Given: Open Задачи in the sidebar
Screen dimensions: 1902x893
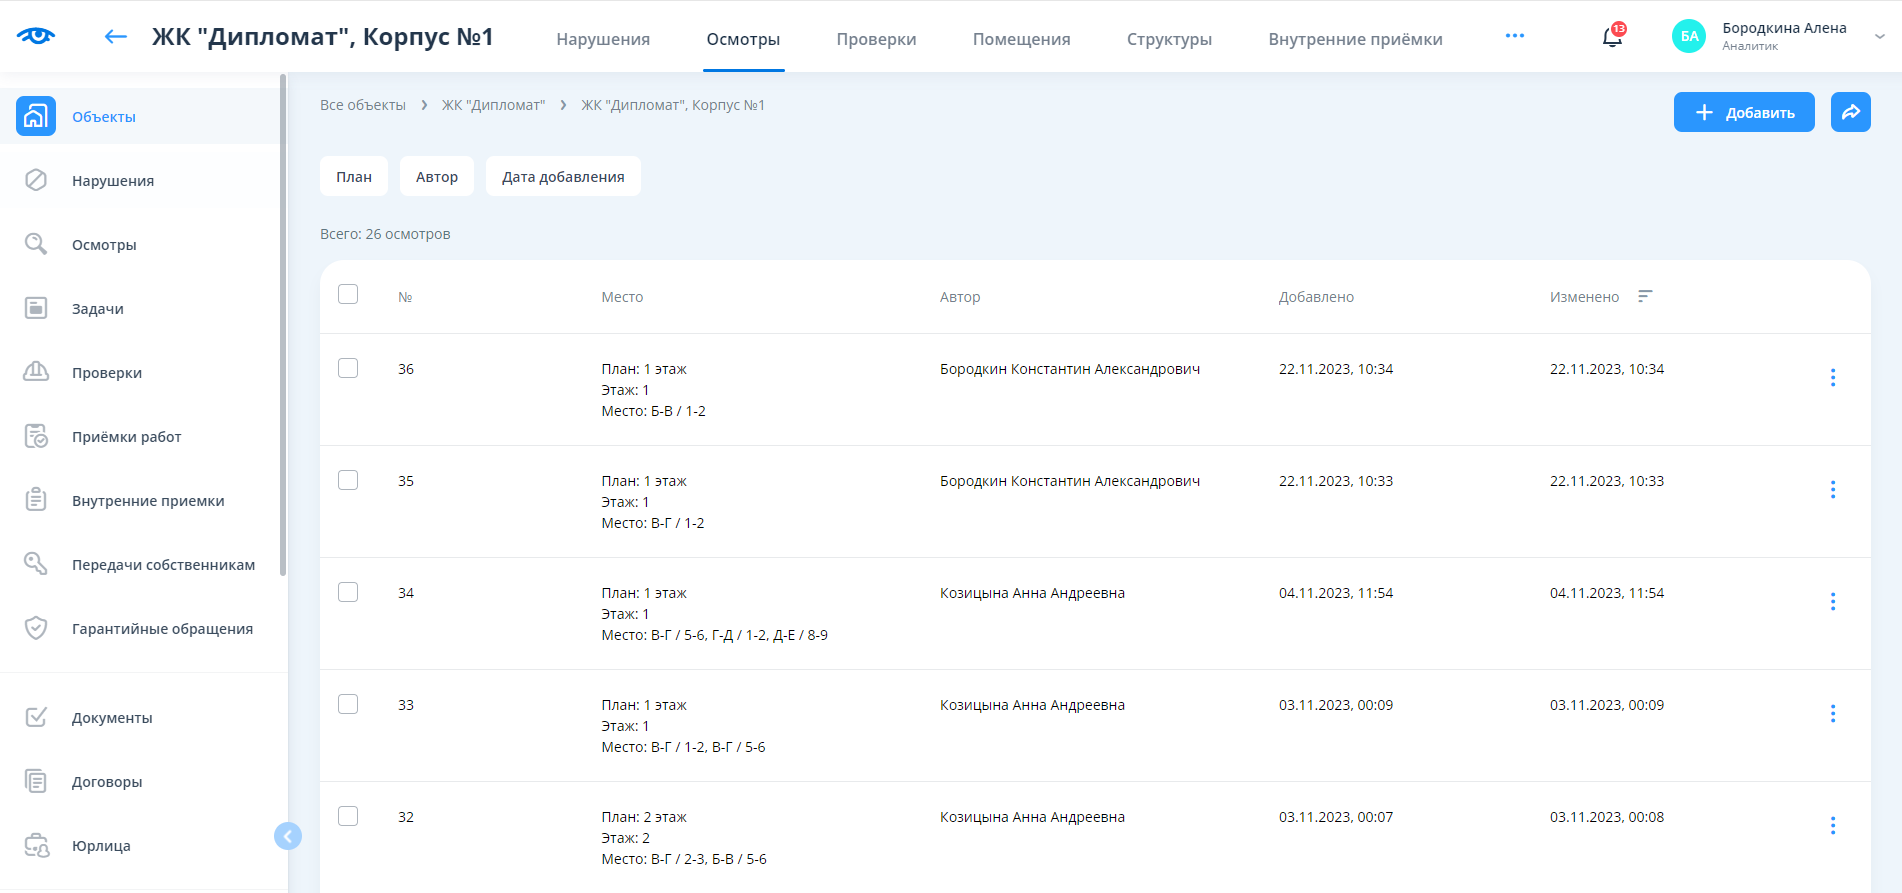Looking at the screenshot, I should [98, 309].
